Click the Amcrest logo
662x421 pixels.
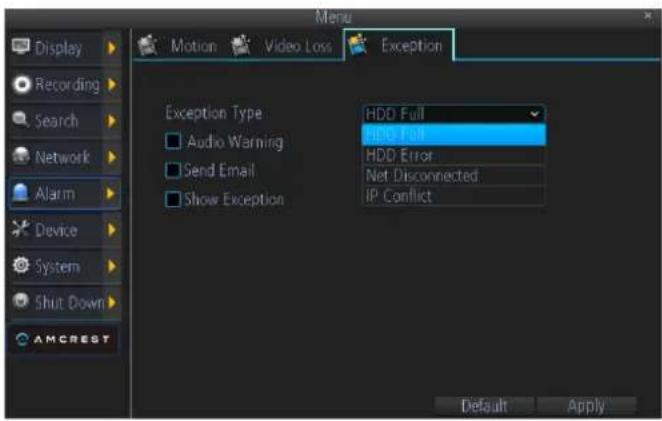click(63, 339)
